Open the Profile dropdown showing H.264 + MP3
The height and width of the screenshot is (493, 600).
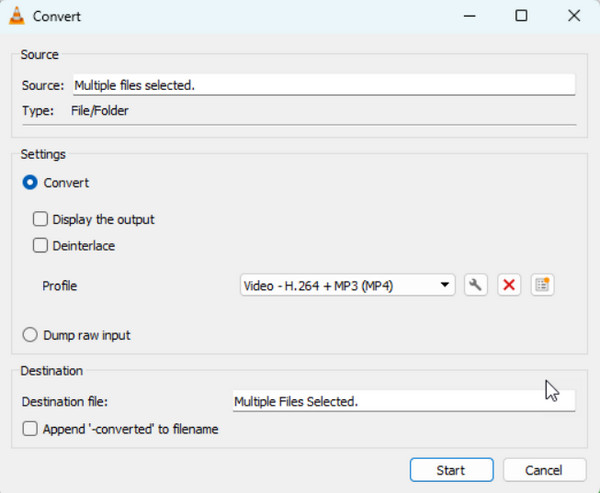pos(347,286)
